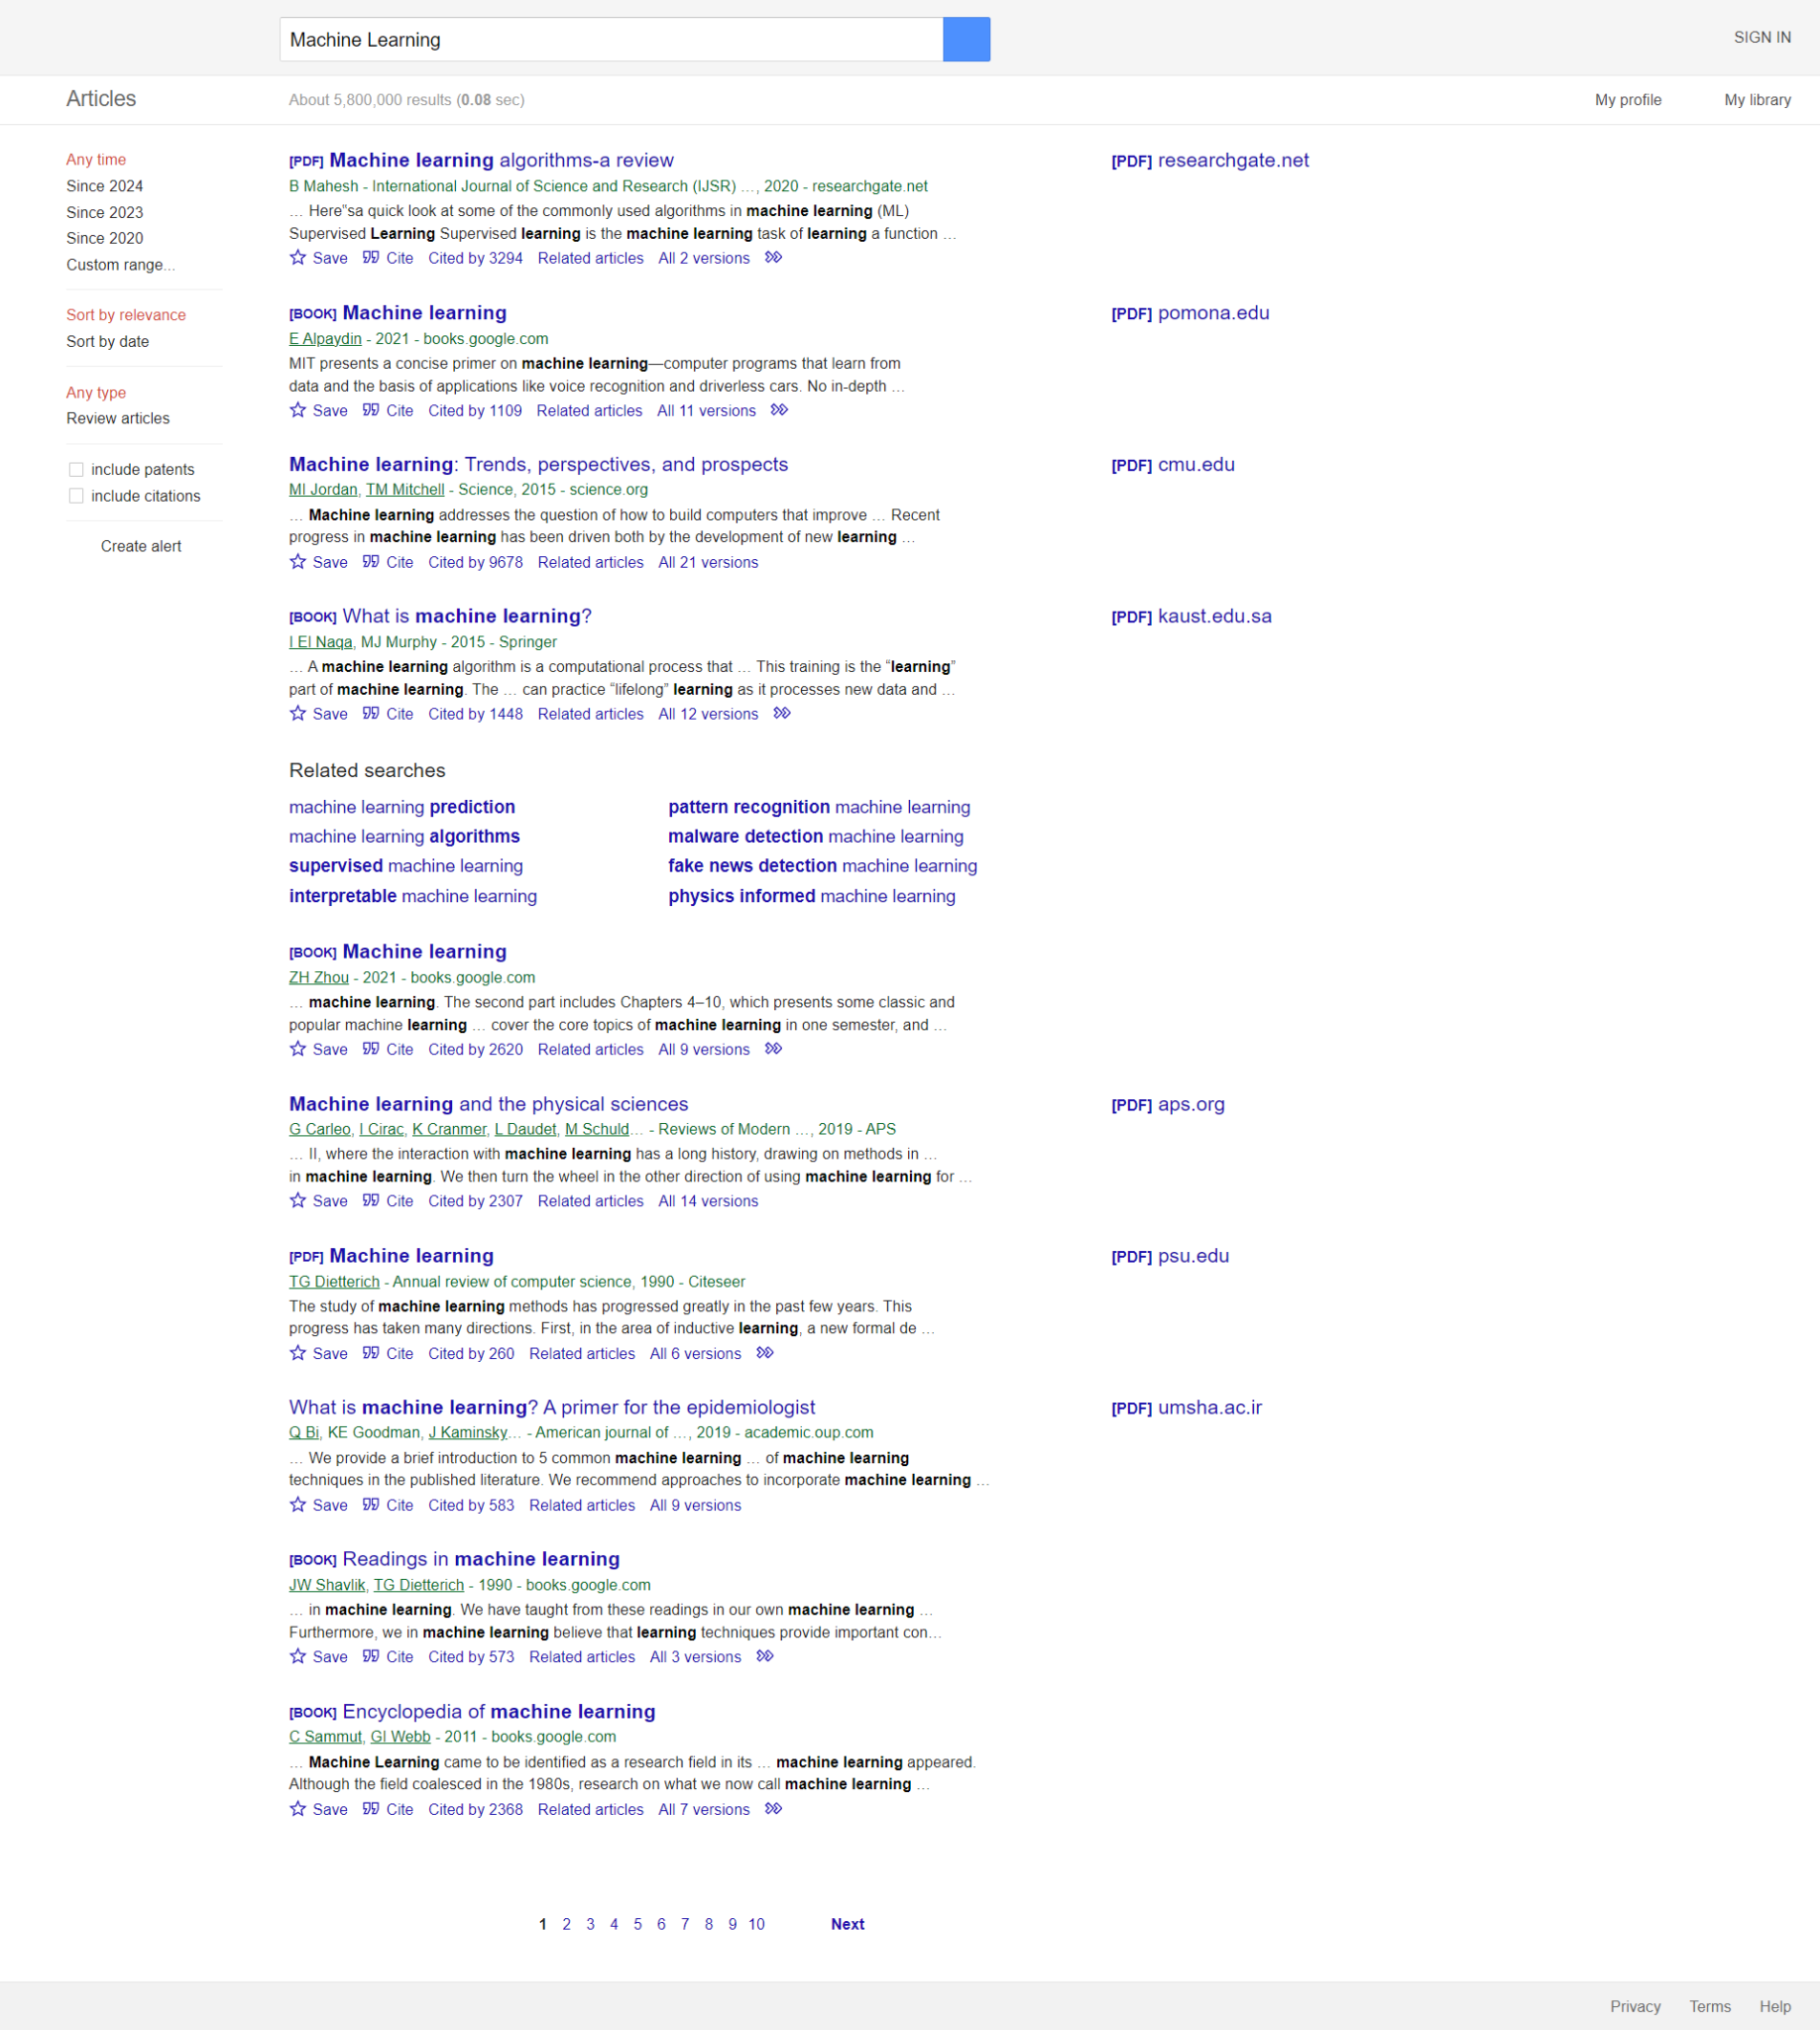Check the include citations option
Screen dimensions: 1820x2030
pyautogui.click(x=77, y=495)
